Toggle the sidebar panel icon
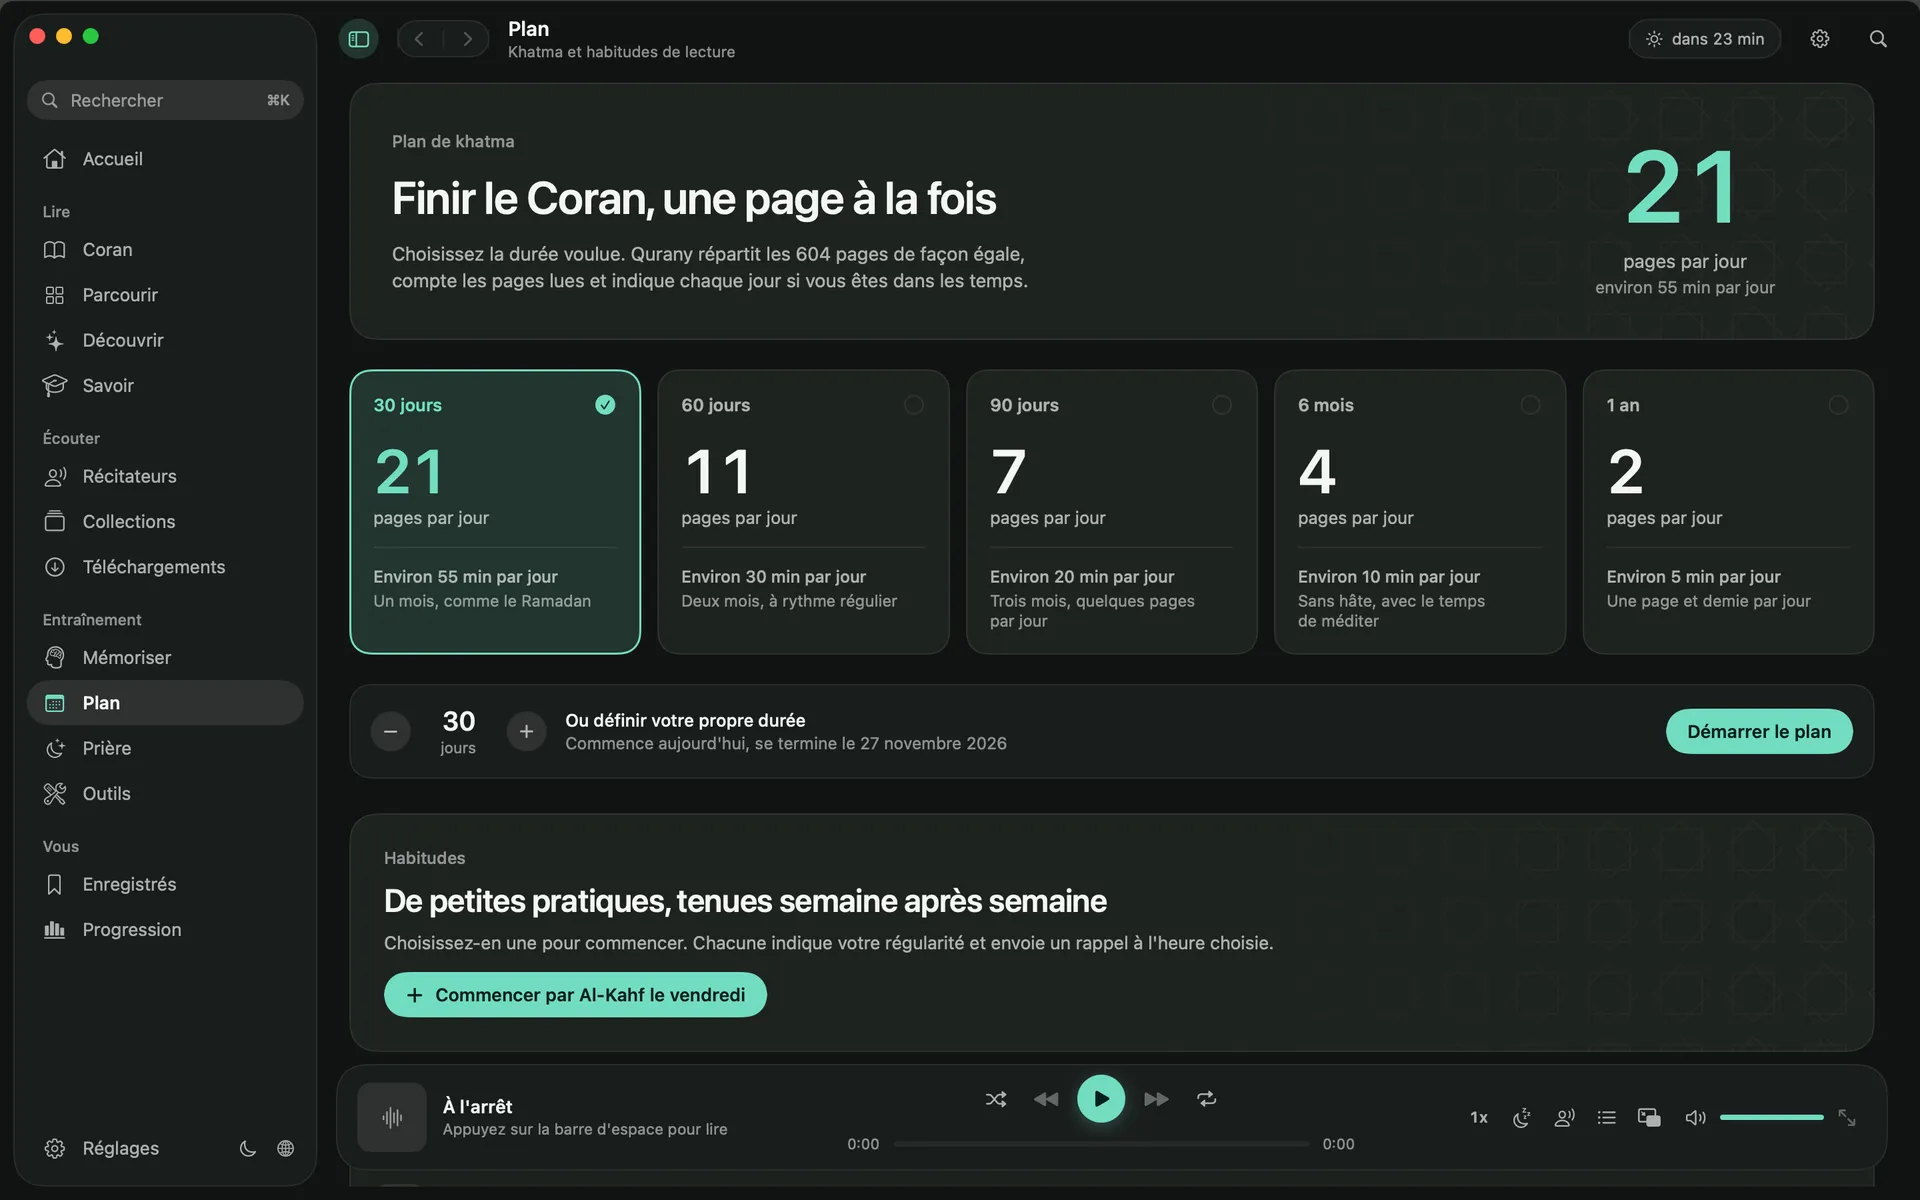The width and height of the screenshot is (1920, 1200). 359,39
